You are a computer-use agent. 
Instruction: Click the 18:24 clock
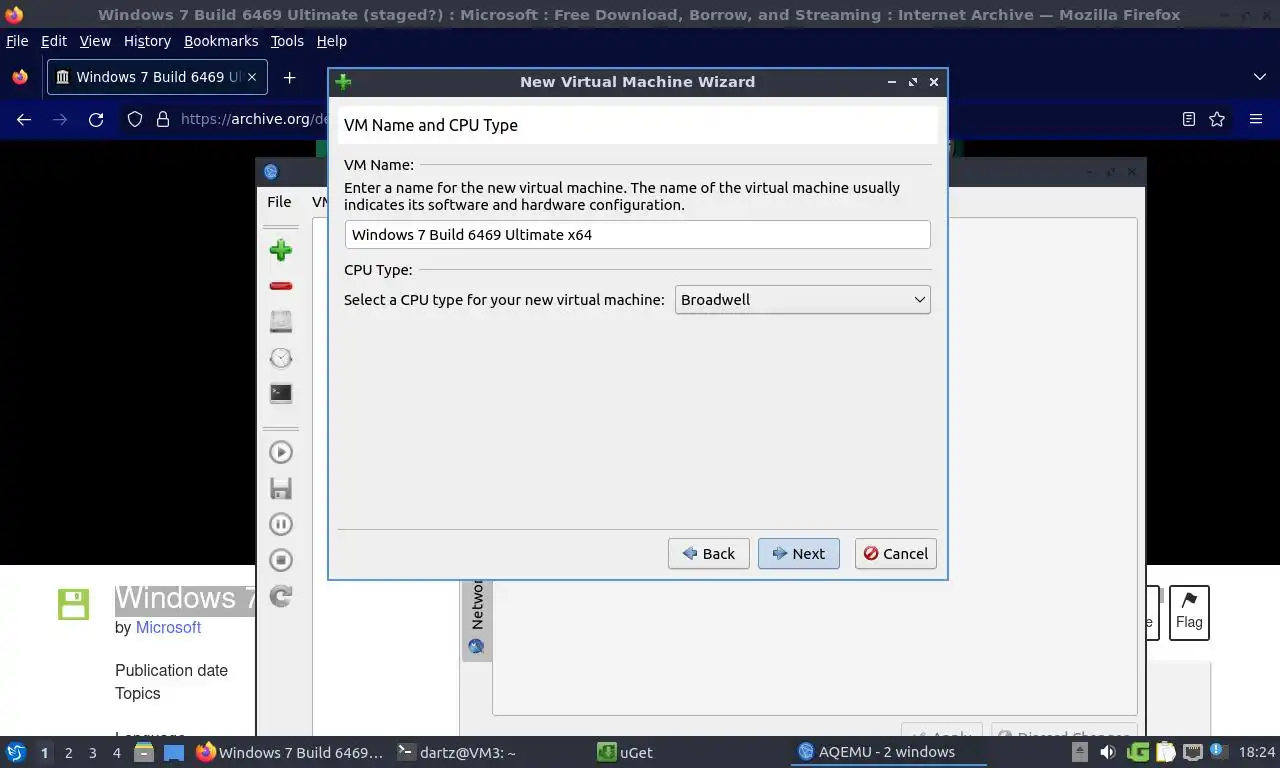tap(1257, 752)
